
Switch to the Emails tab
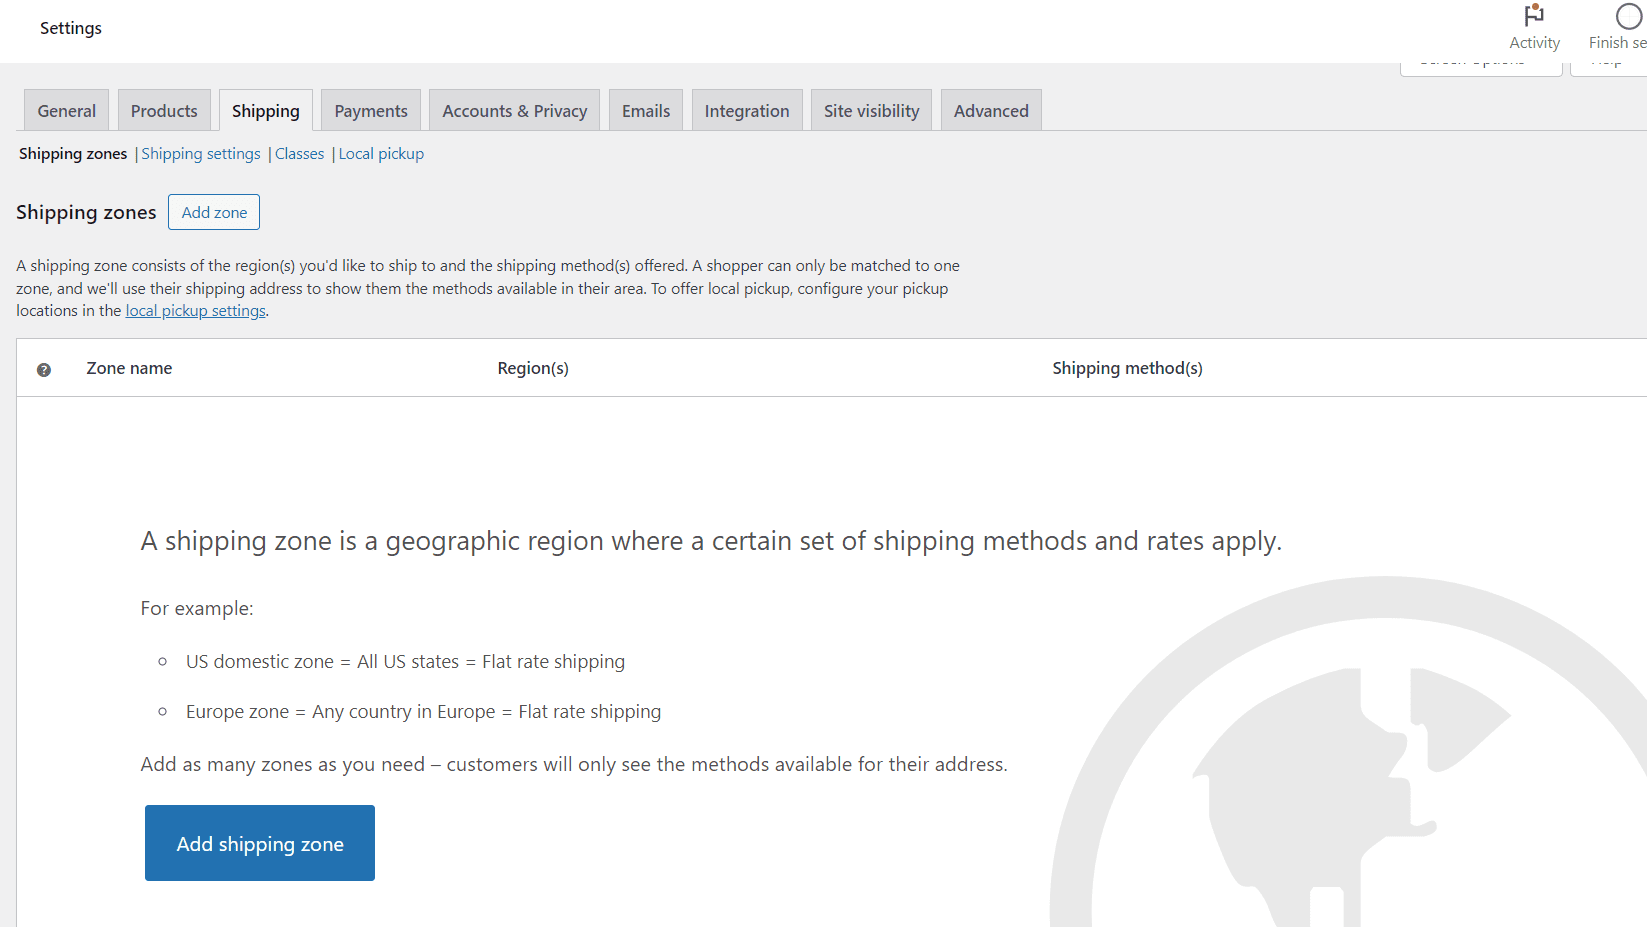pos(645,110)
